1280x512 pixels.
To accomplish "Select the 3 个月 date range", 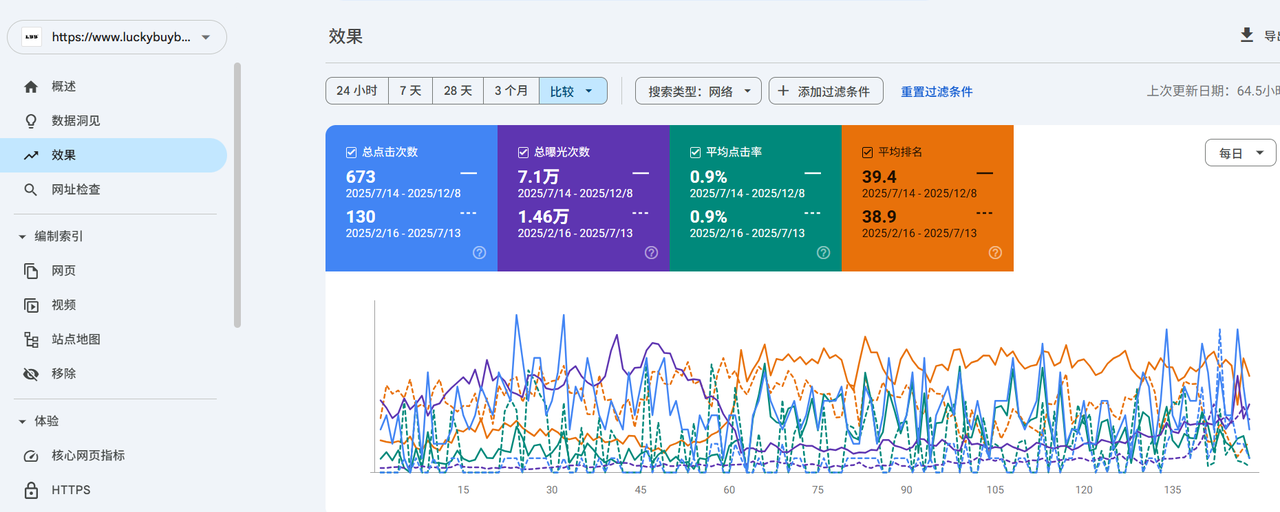I will (511, 91).
